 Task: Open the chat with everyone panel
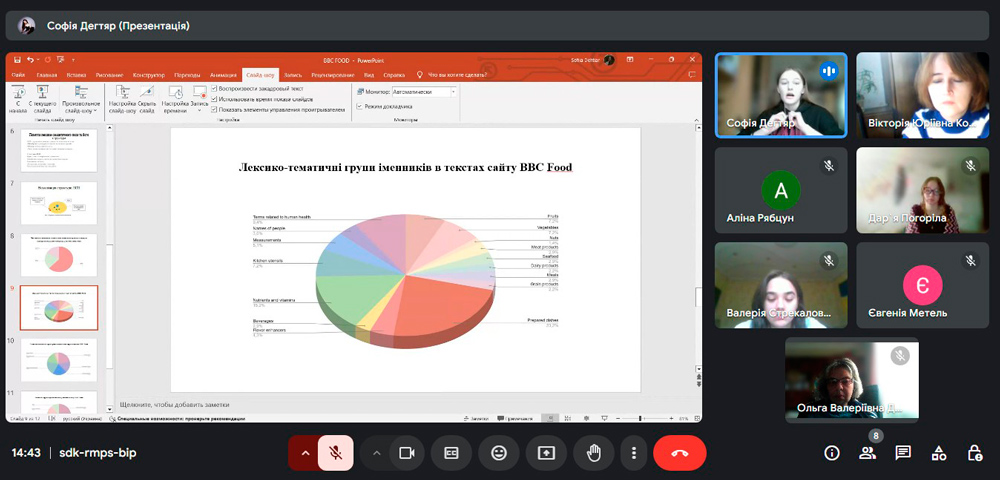point(903,453)
